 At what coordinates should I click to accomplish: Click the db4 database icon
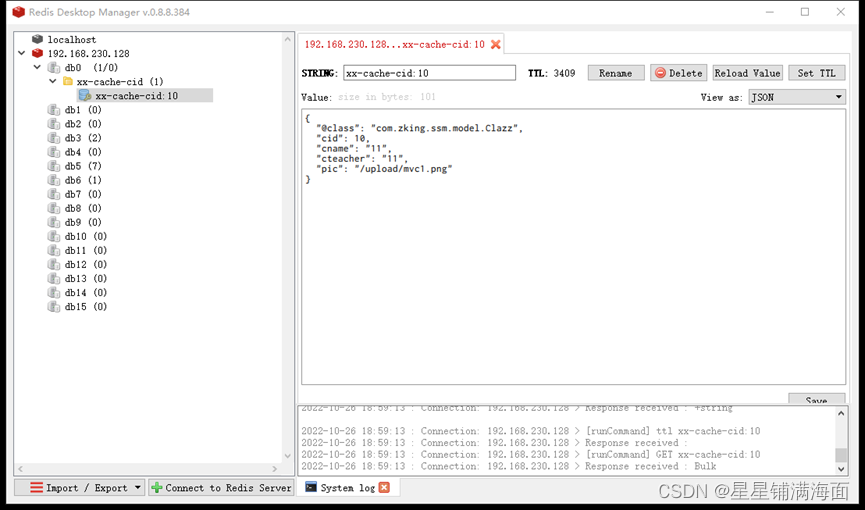(x=54, y=152)
